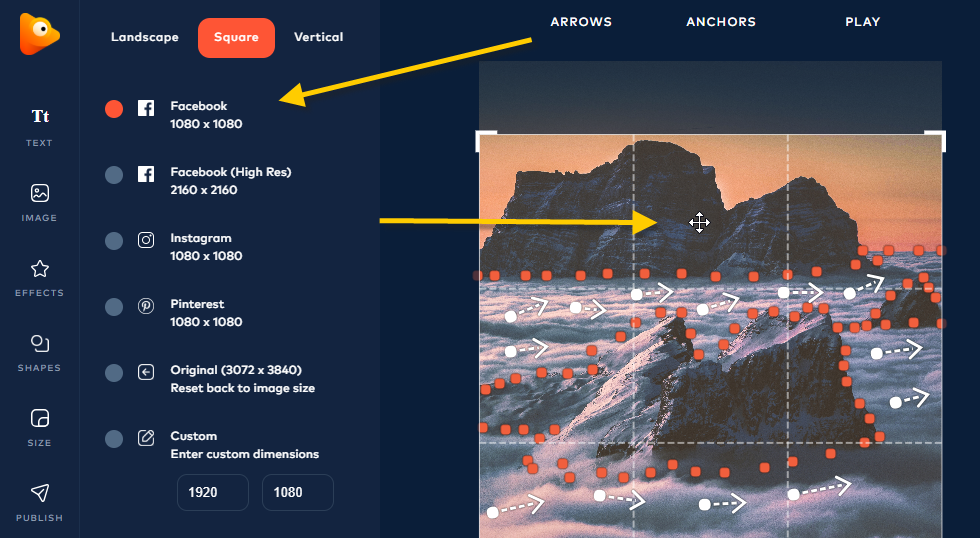Screen dimensions: 980x538
Task: Click the top-left crop corner handle
Action: tap(486, 141)
